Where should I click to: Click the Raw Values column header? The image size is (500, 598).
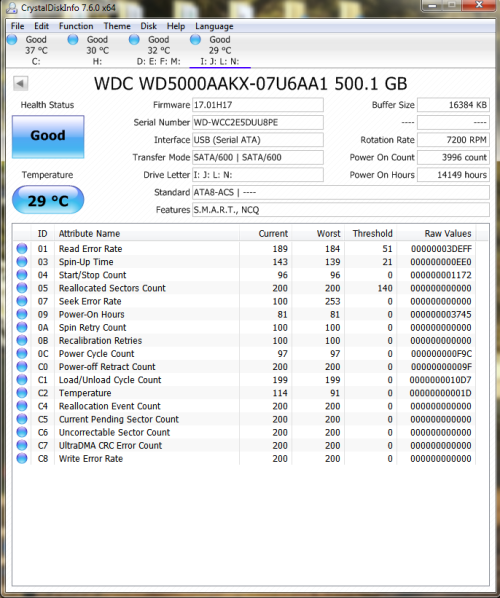(x=436, y=233)
